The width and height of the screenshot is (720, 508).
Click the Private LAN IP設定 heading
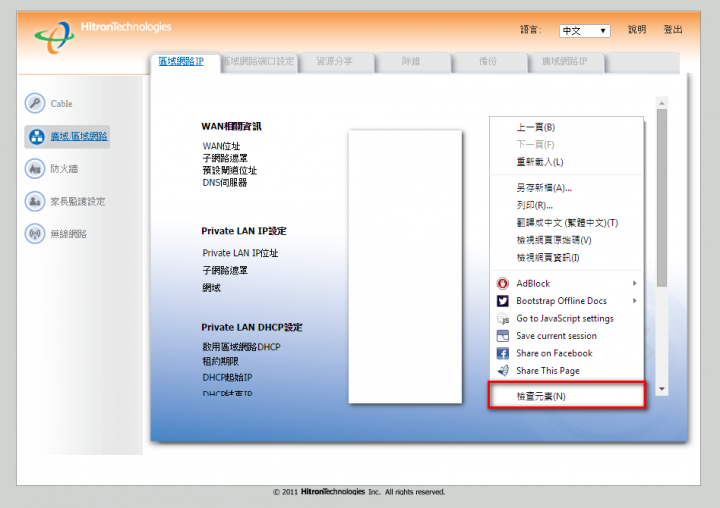pos(244,231)
